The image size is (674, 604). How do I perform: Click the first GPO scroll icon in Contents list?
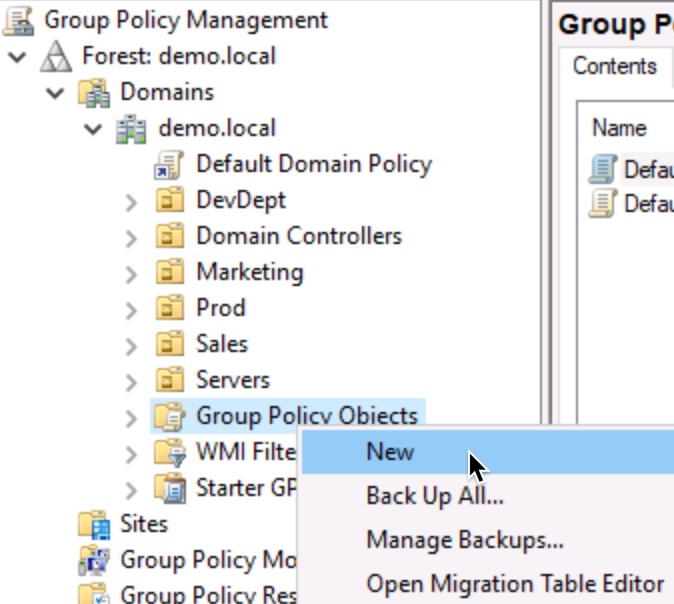[x=603, y=169]
